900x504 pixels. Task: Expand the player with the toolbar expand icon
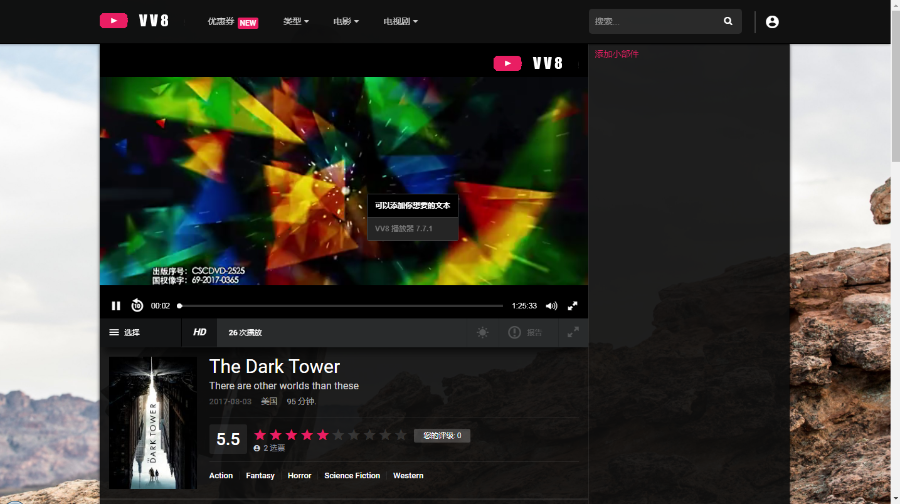point(573,332)
